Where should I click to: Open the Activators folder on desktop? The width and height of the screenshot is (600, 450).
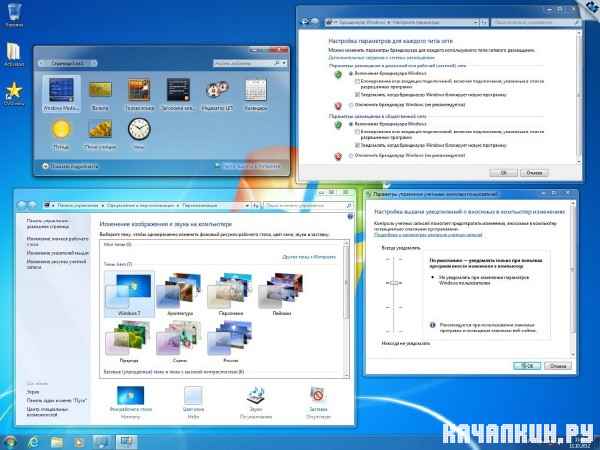click(x=14, y=54)
